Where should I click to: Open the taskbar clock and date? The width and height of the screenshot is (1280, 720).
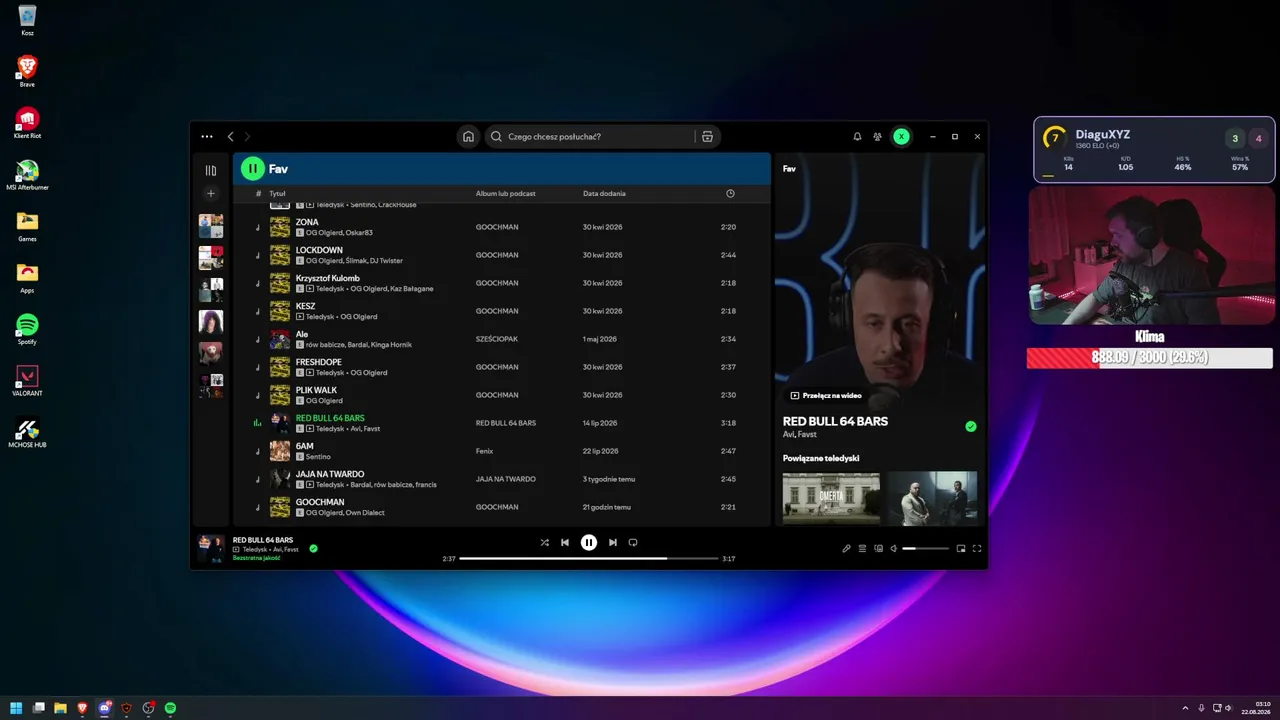pos(1256,708)
